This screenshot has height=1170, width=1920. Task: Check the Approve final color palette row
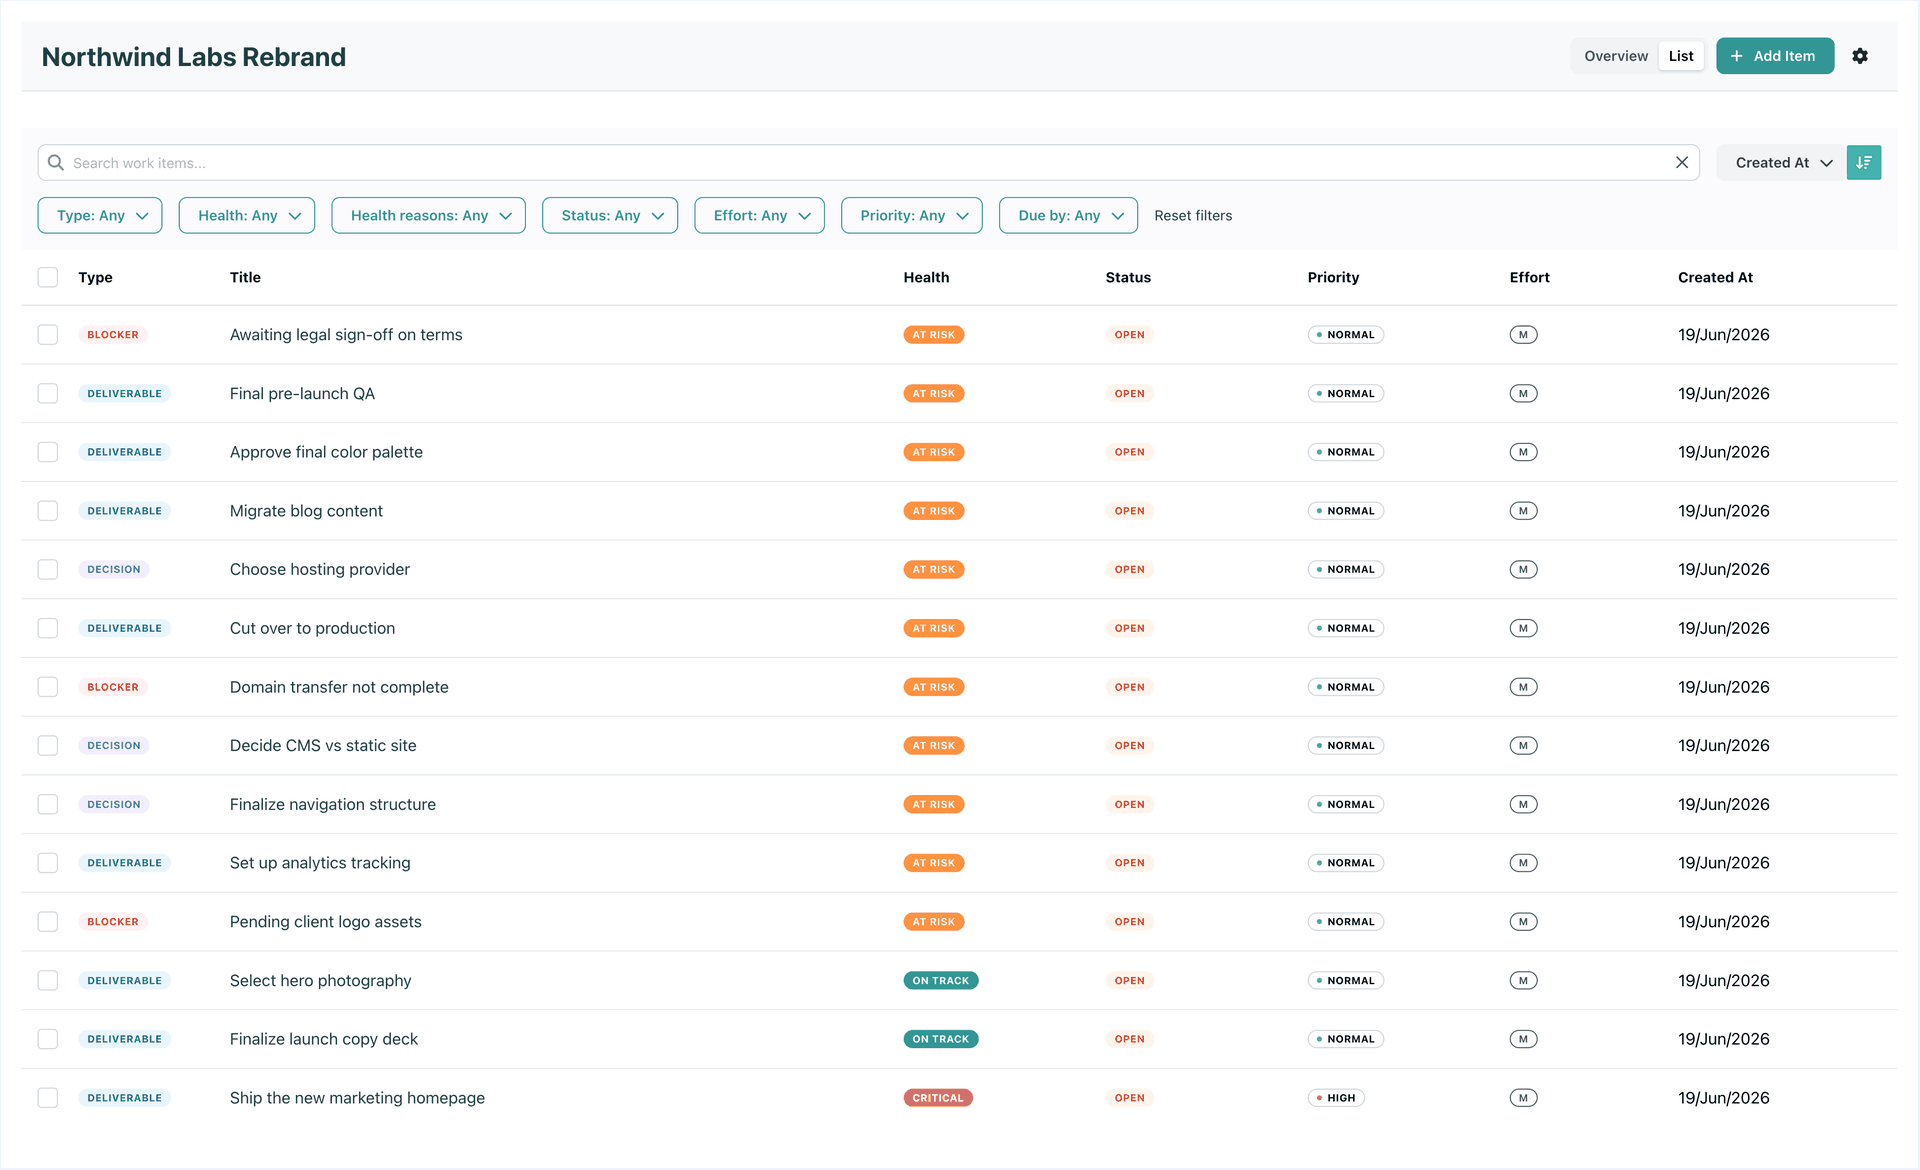[48, 452]
